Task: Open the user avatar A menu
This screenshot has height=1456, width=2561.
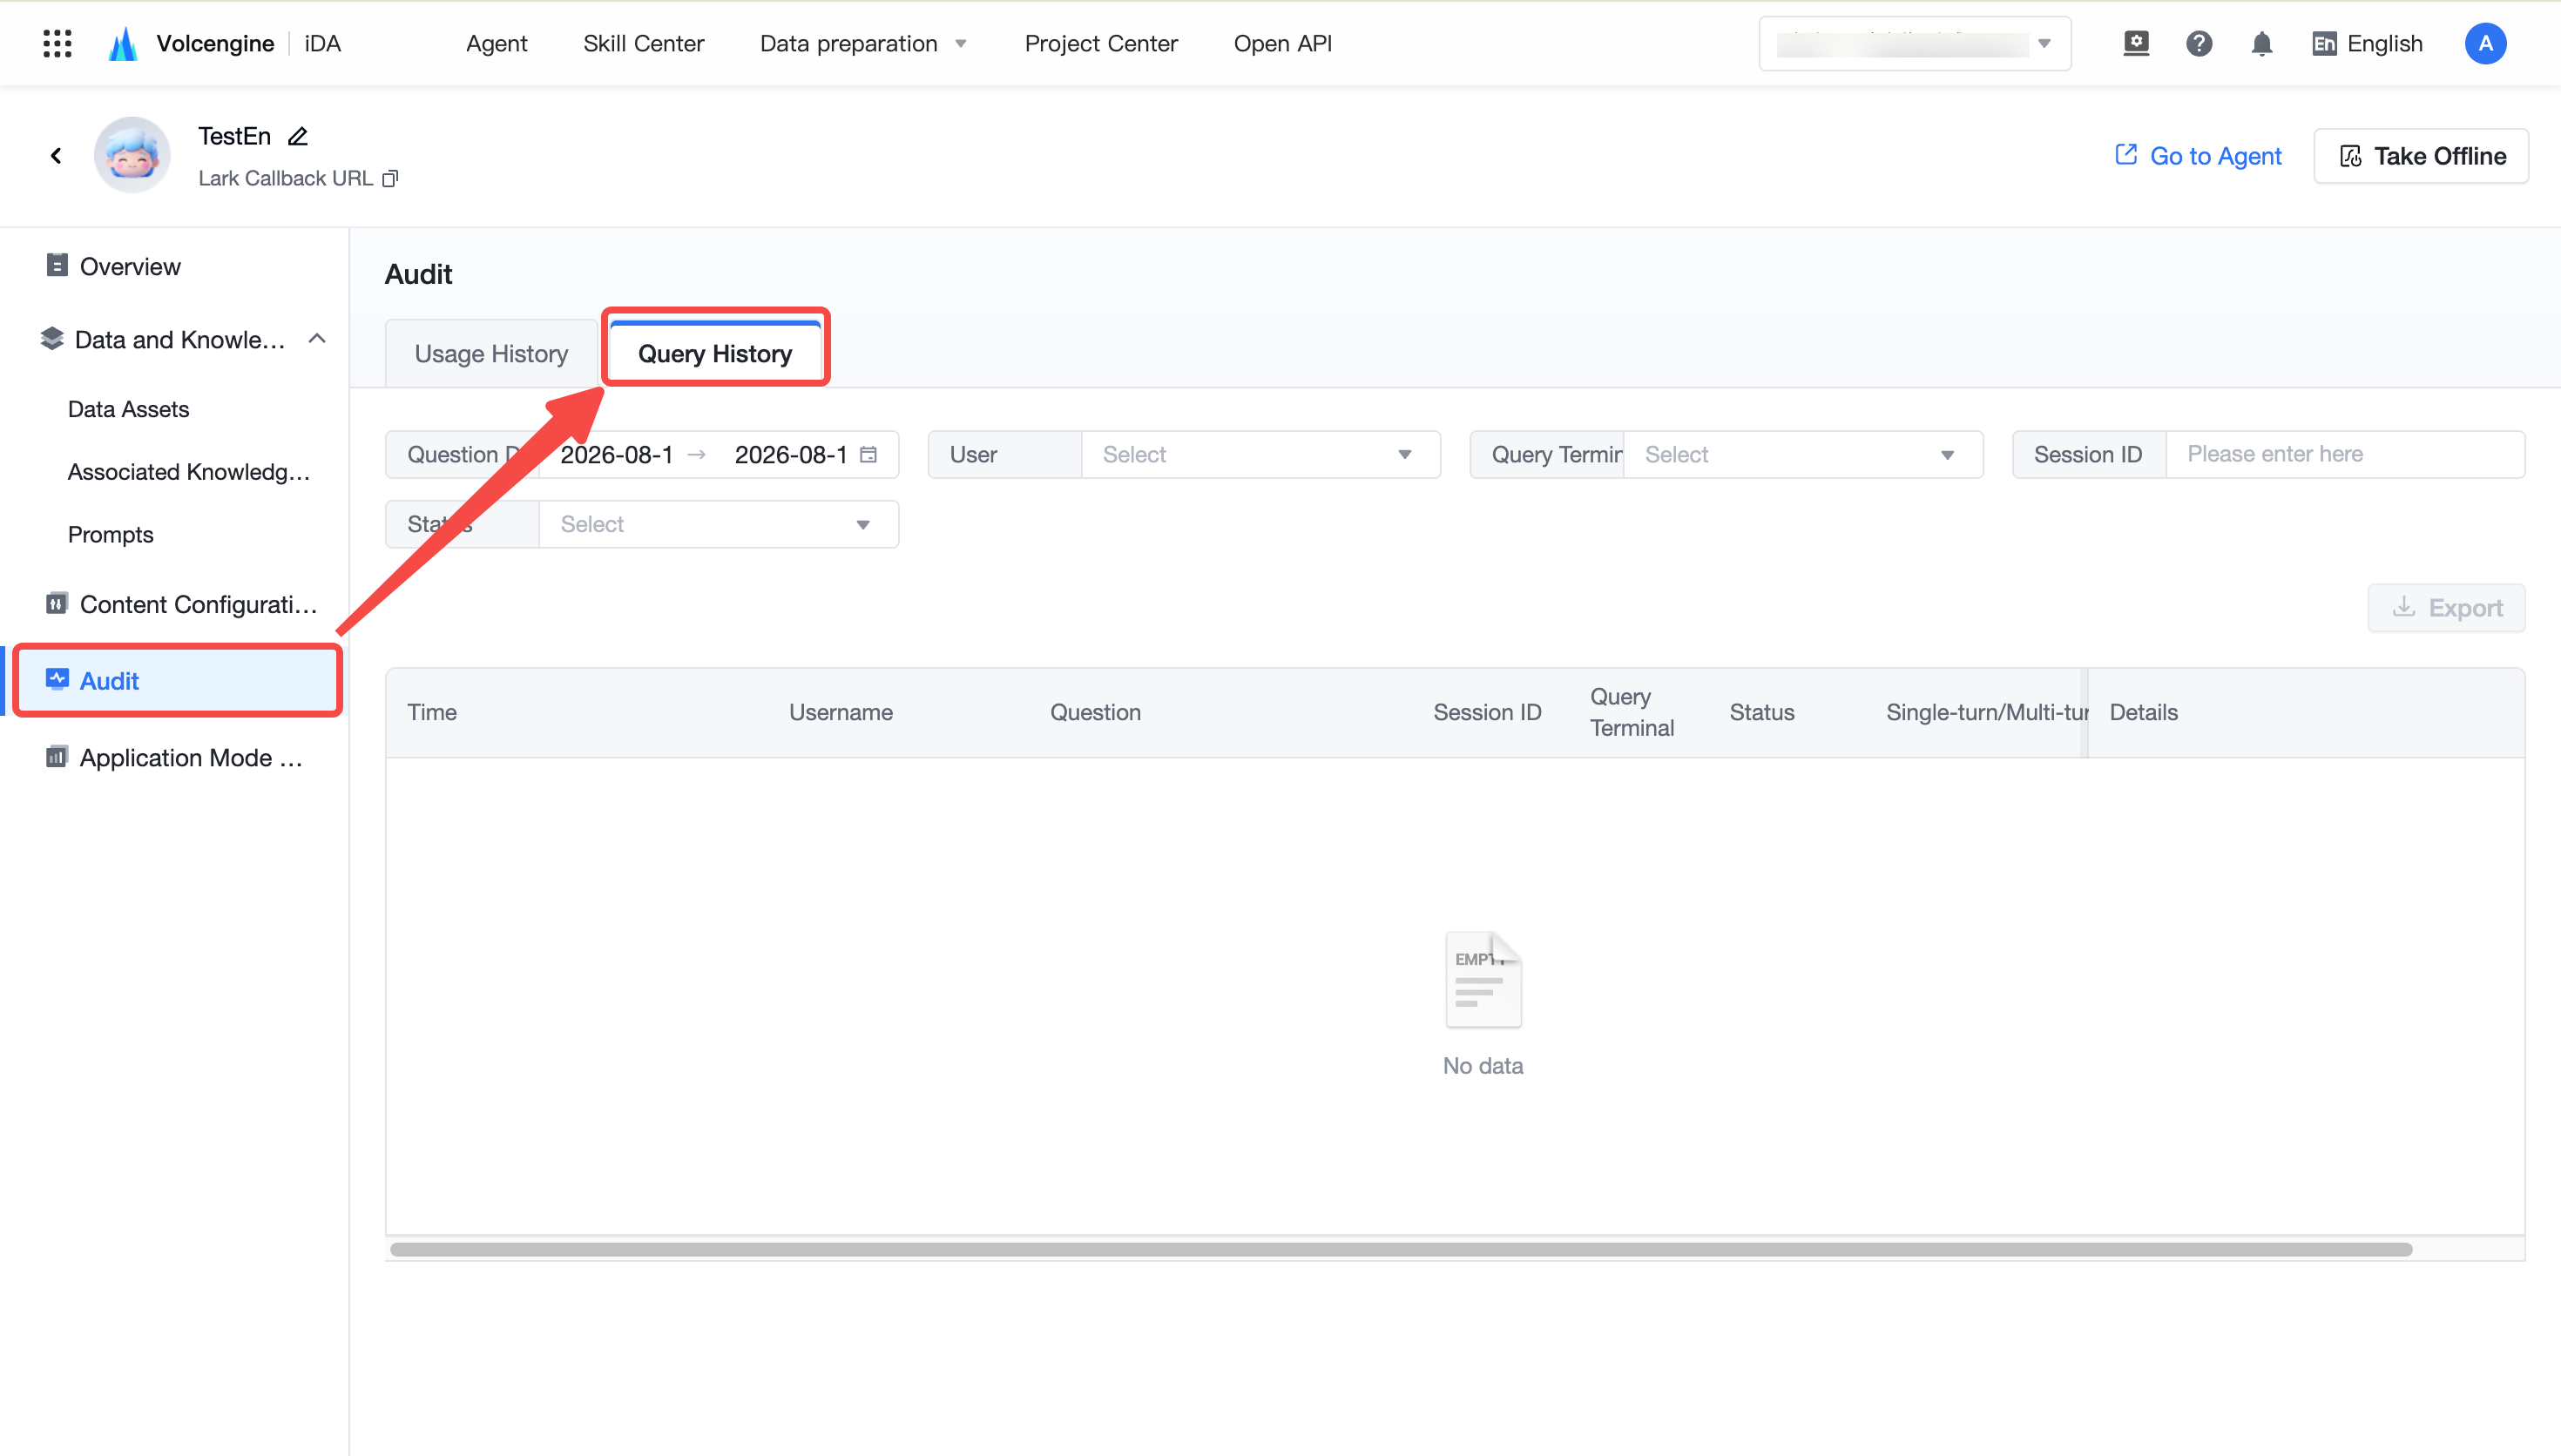Action: click(x=2485, y=43)
